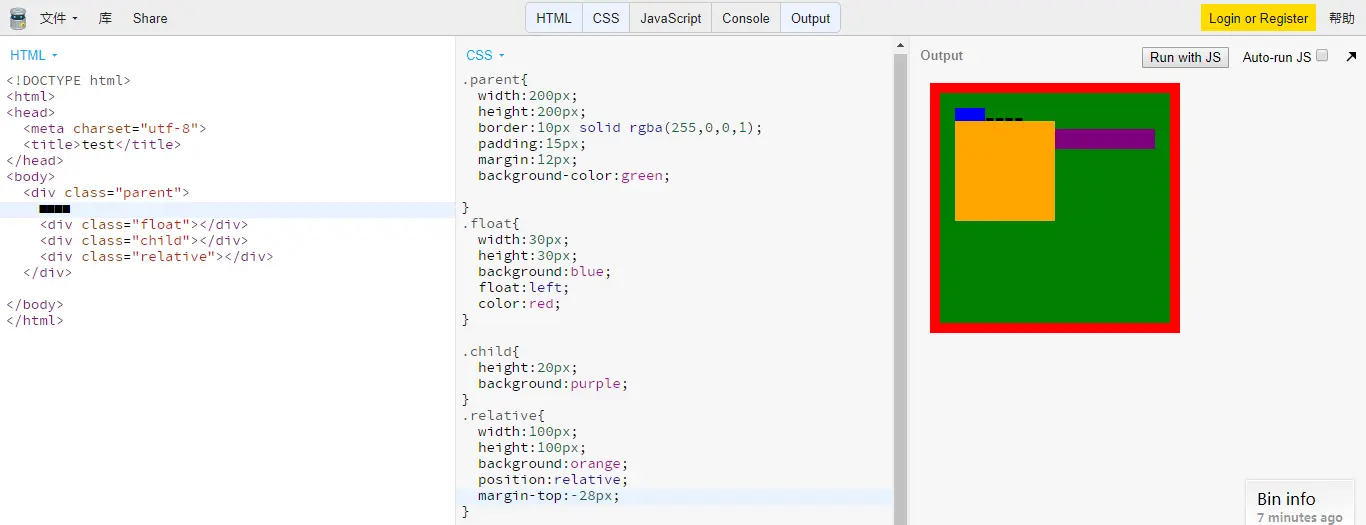Viewport: 1366px width, 525px height.
Task: Click the CSS panel vertical scrollbar
Action: (x=900, y=290)
